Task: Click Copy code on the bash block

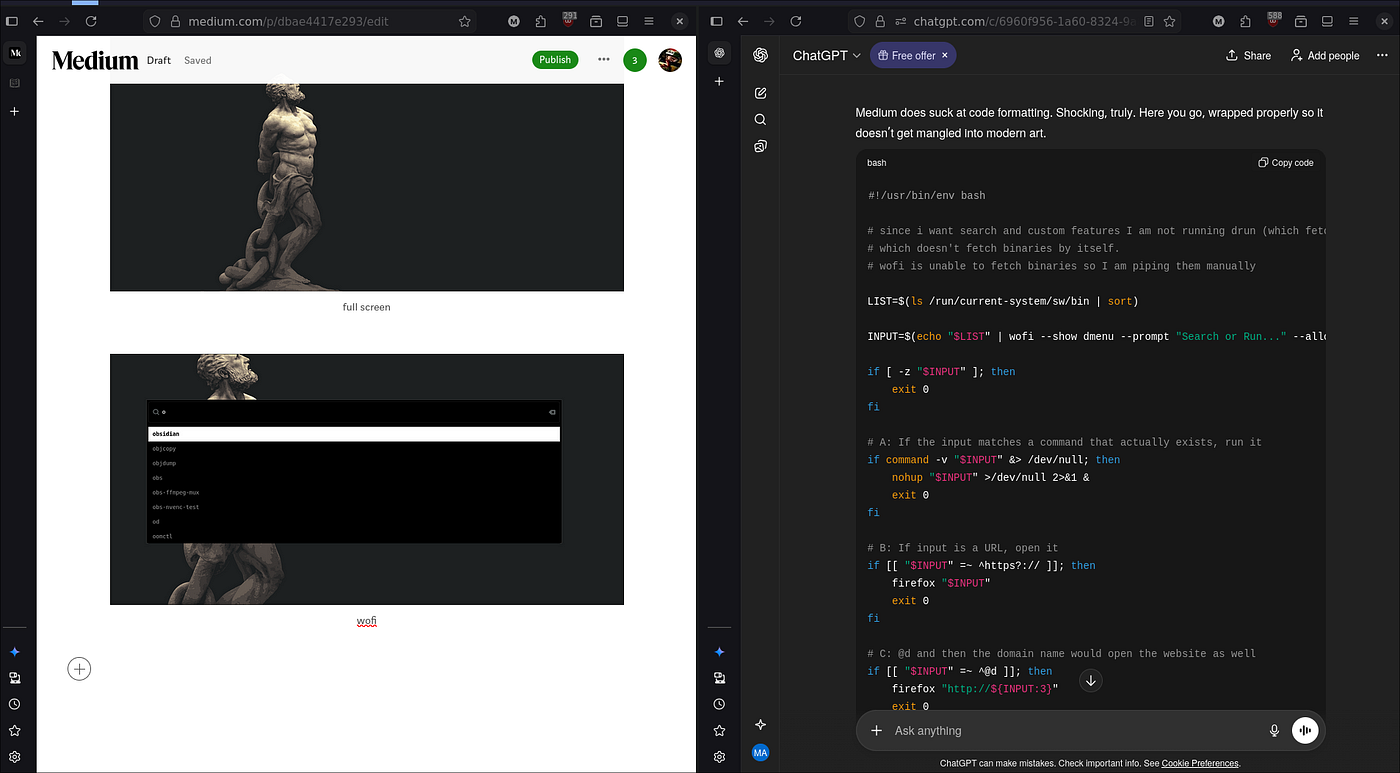Action: [x=1286, y=163]
